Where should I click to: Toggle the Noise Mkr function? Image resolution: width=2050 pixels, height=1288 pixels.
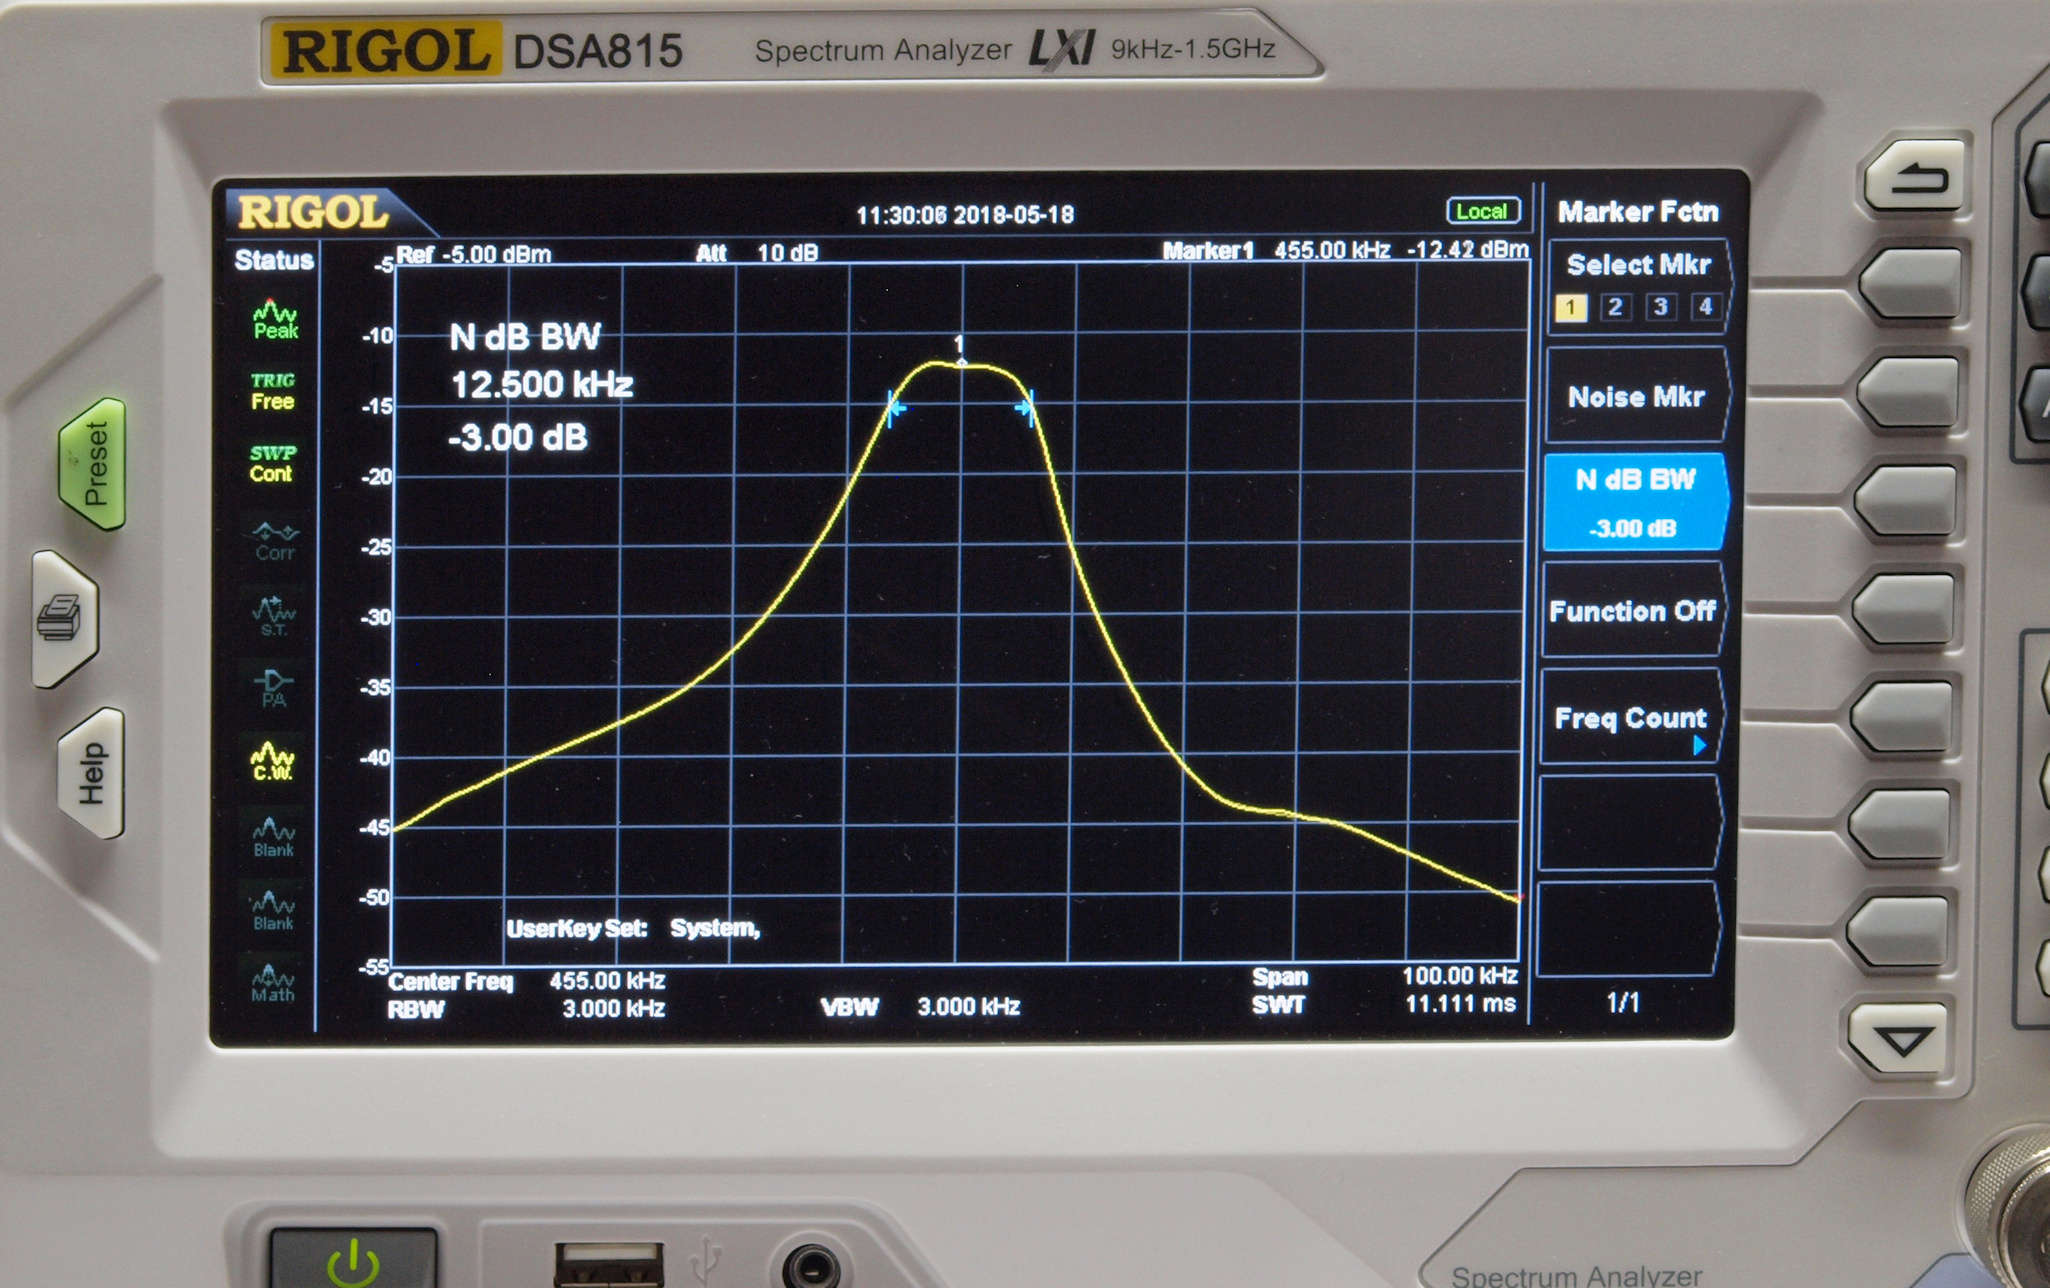tap(1635, 397)
